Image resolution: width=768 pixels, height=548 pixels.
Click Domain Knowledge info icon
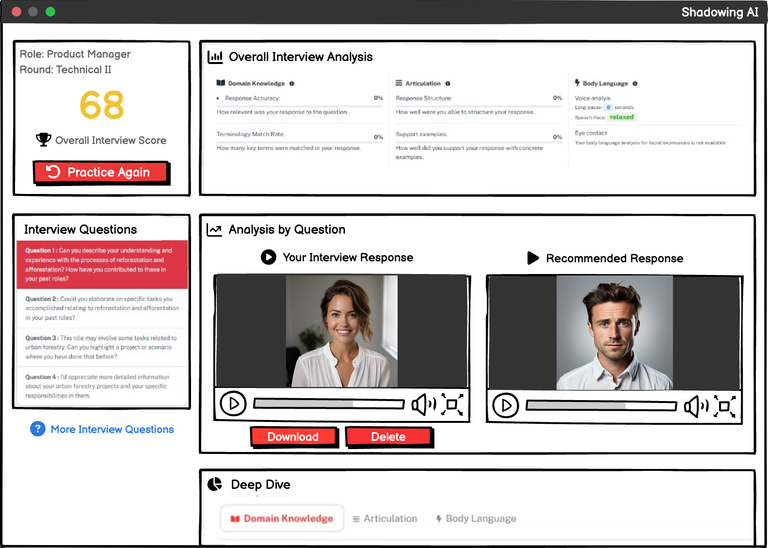click(x=292, y=83)
